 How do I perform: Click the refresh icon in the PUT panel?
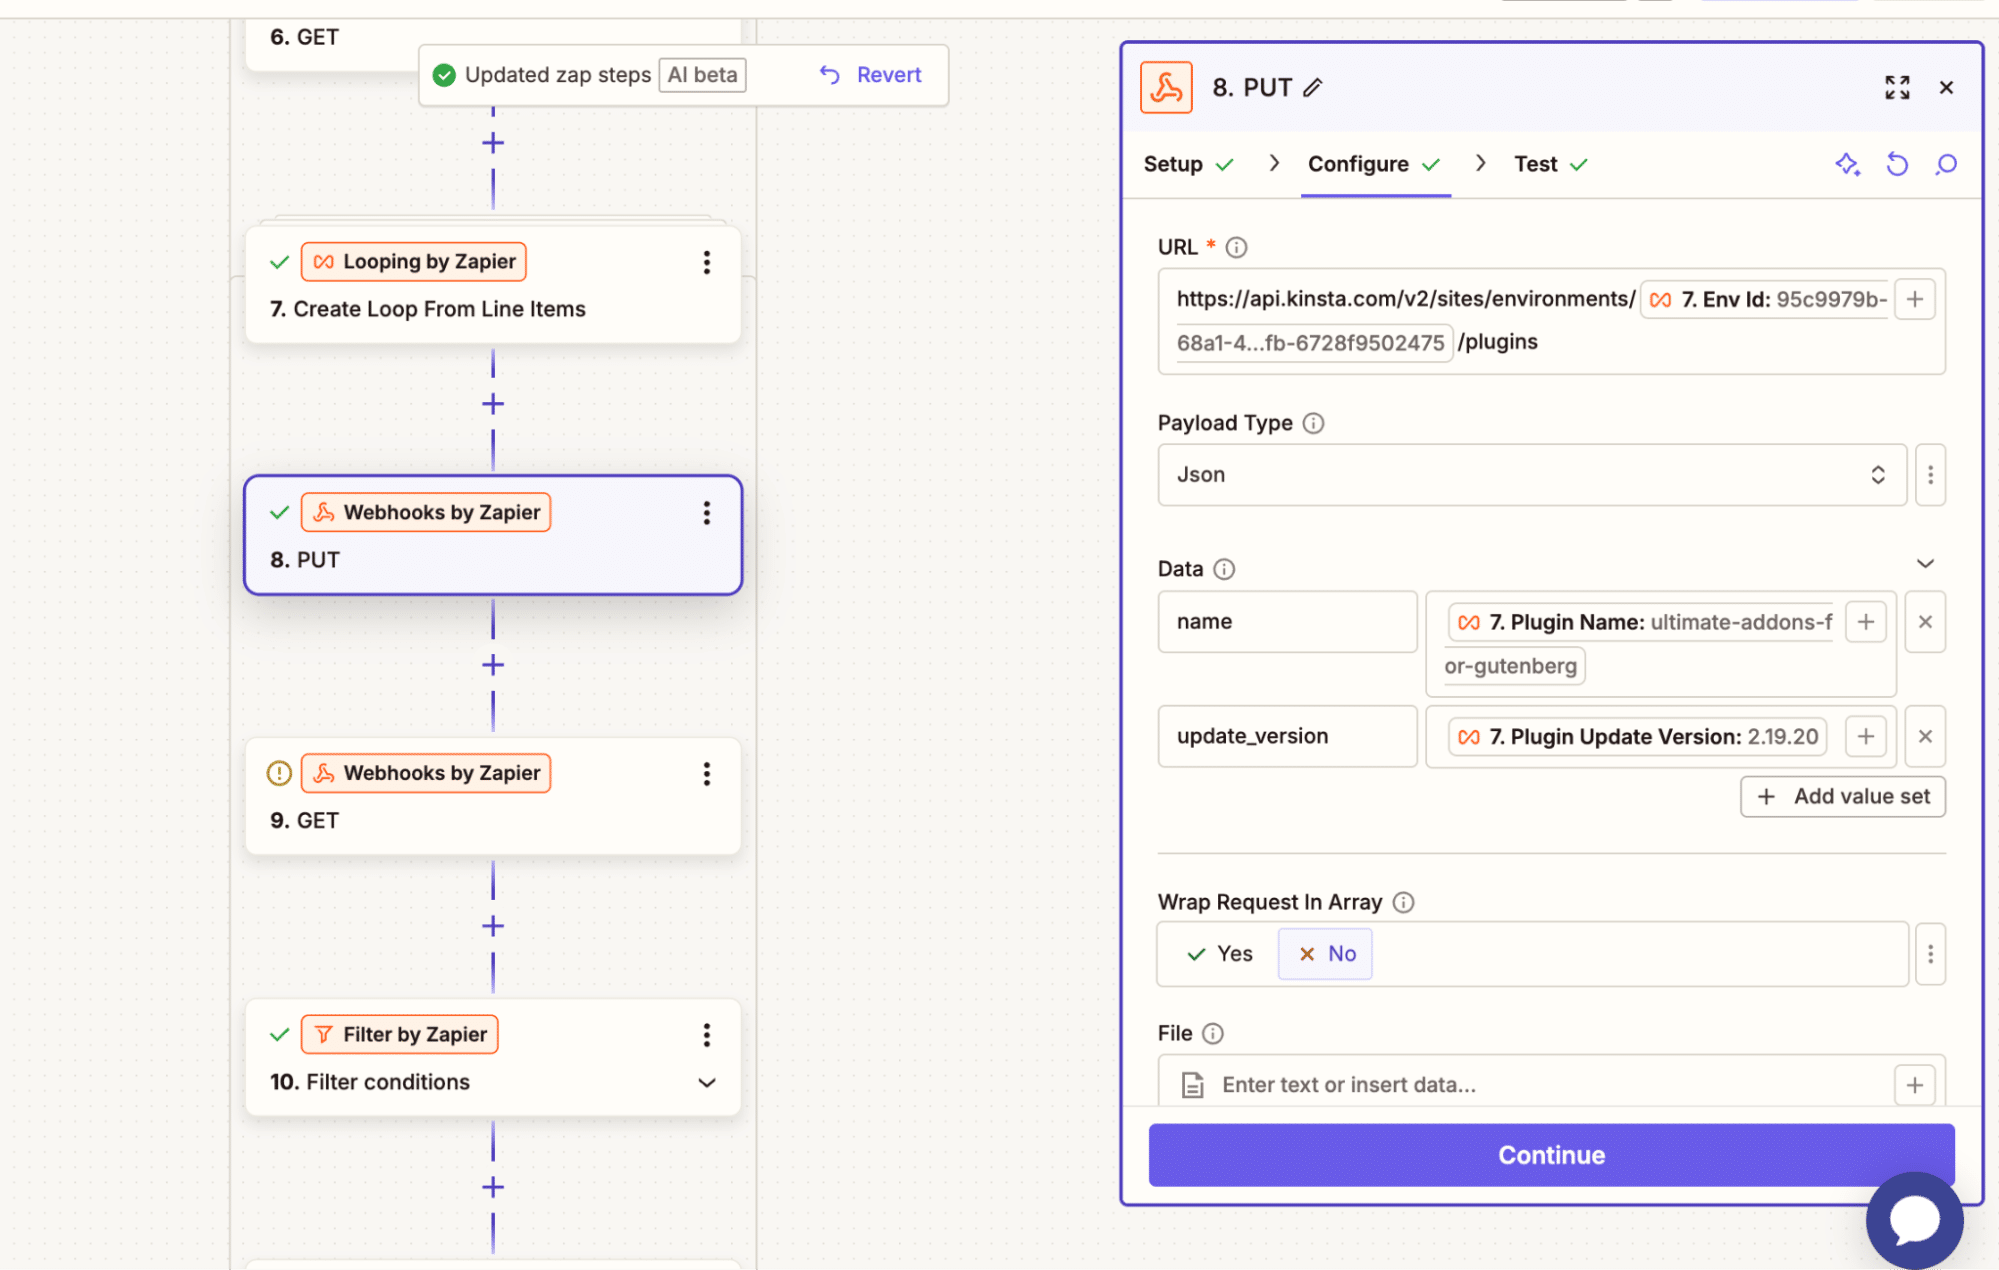click(x=1898, y=164)
